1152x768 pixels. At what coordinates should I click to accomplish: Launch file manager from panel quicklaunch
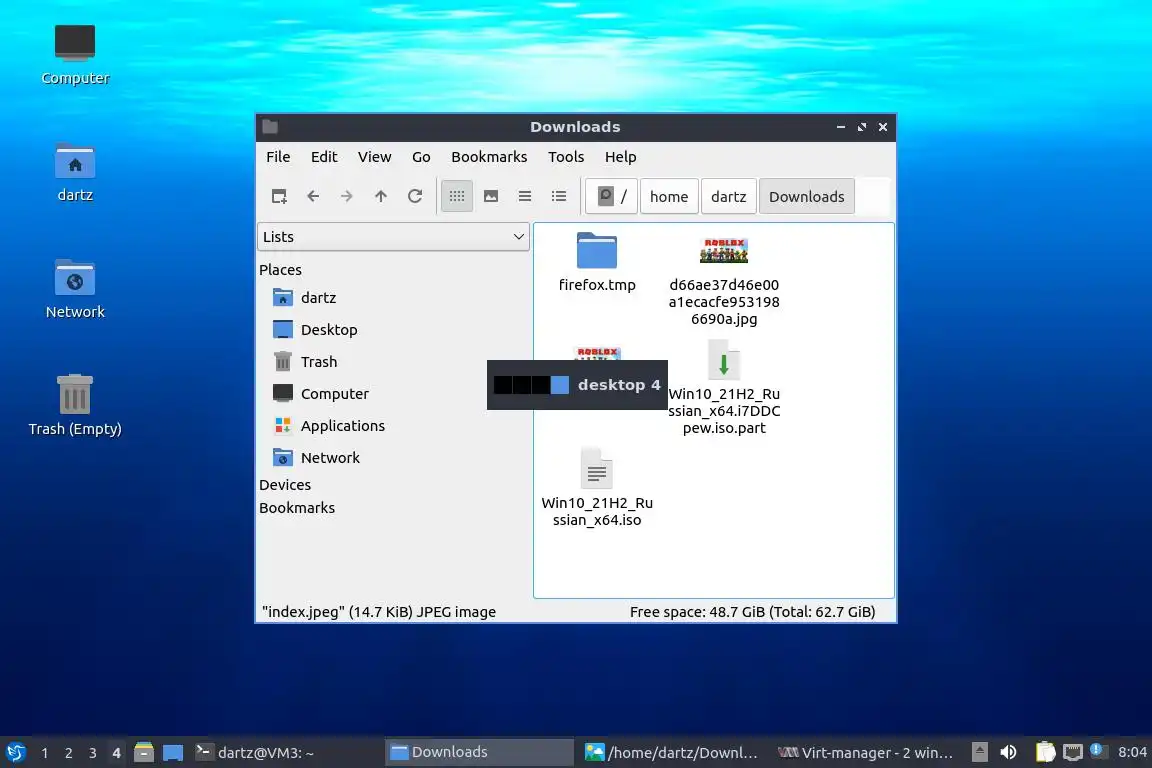click(144, 753)
